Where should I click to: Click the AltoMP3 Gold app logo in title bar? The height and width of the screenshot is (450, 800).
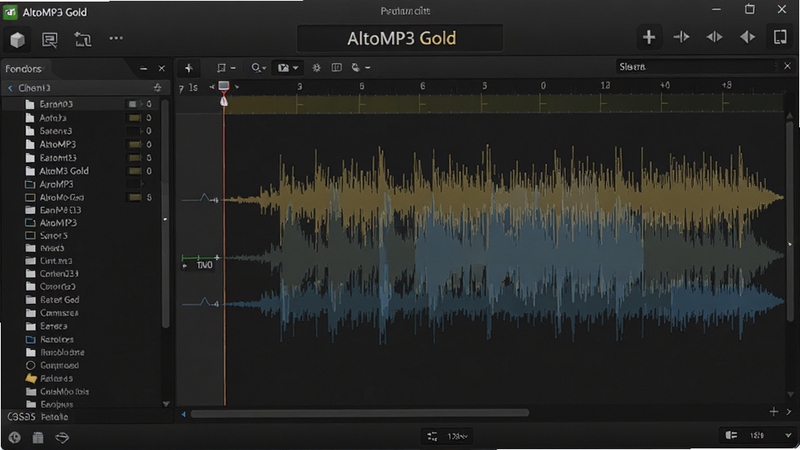(10, 12)
